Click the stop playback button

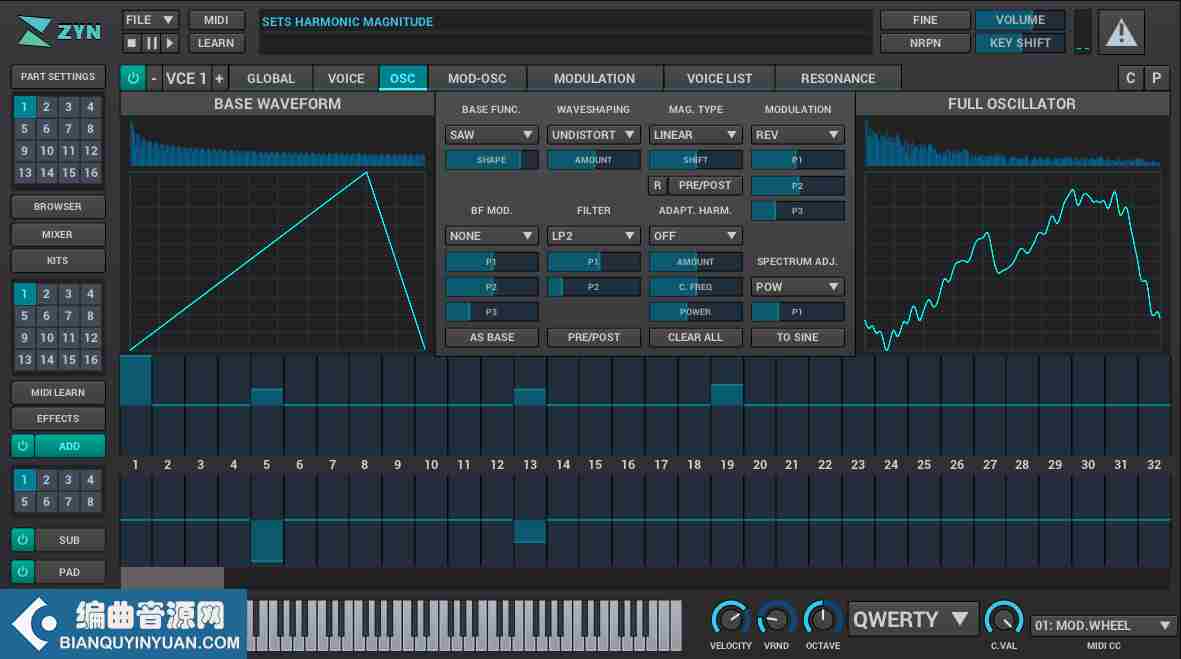click(132, 44)
